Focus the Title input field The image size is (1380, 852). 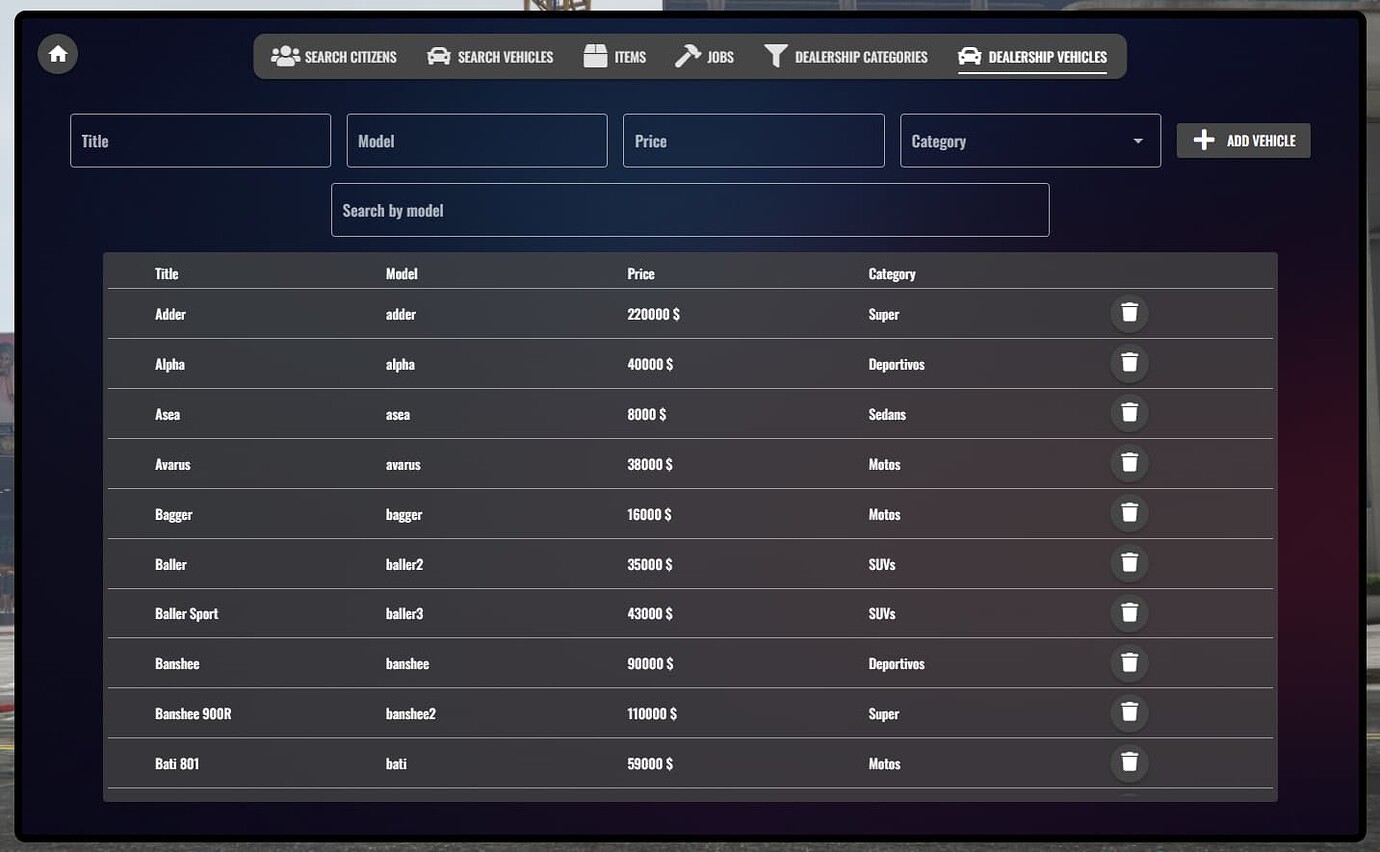[200, 141]
